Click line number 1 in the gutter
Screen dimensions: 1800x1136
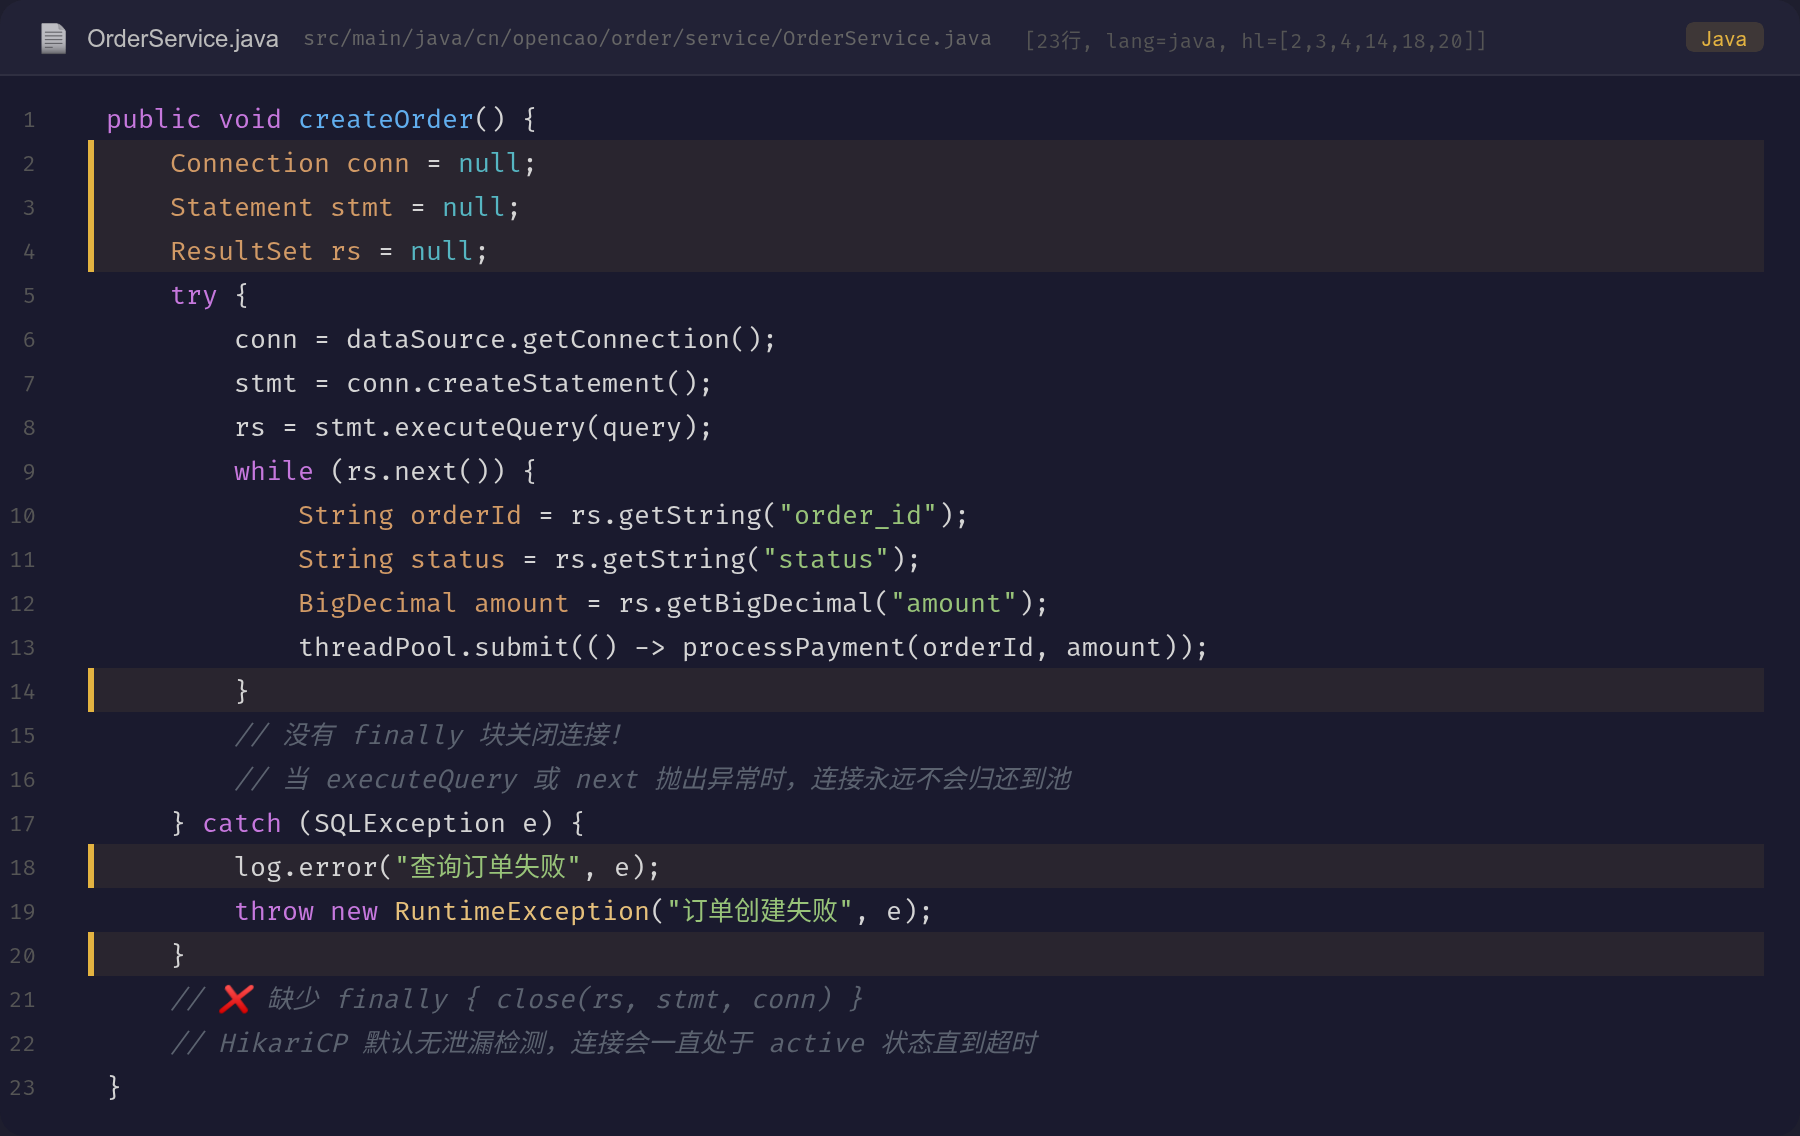29,120
